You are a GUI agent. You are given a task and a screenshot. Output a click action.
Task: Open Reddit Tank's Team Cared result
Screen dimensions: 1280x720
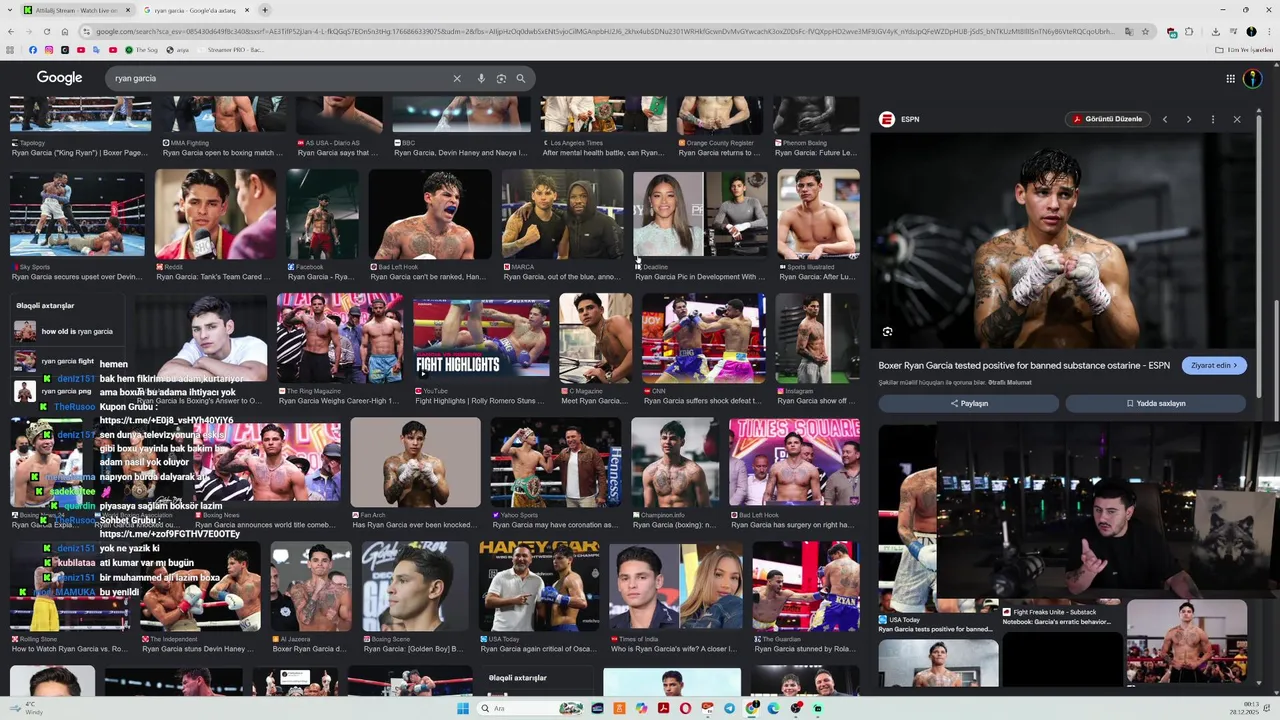[x=215, y=213]
